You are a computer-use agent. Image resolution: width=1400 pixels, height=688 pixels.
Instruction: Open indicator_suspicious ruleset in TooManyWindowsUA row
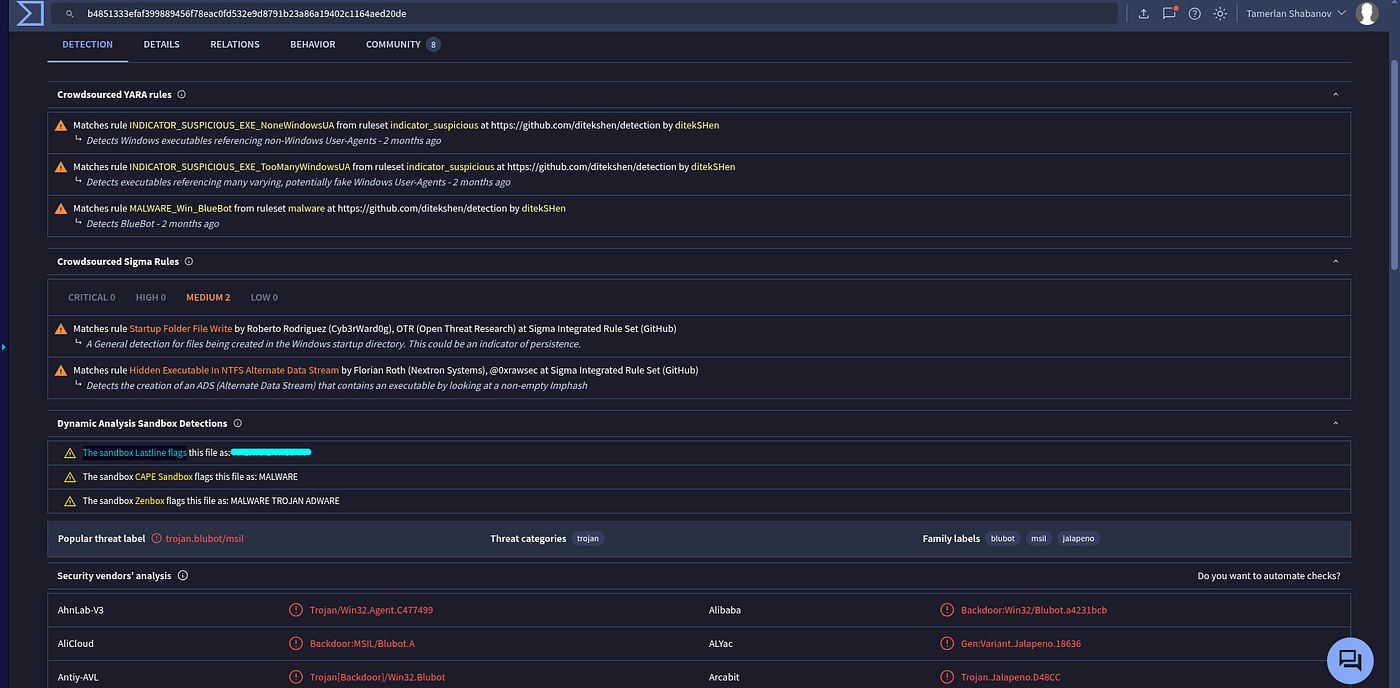450,167
